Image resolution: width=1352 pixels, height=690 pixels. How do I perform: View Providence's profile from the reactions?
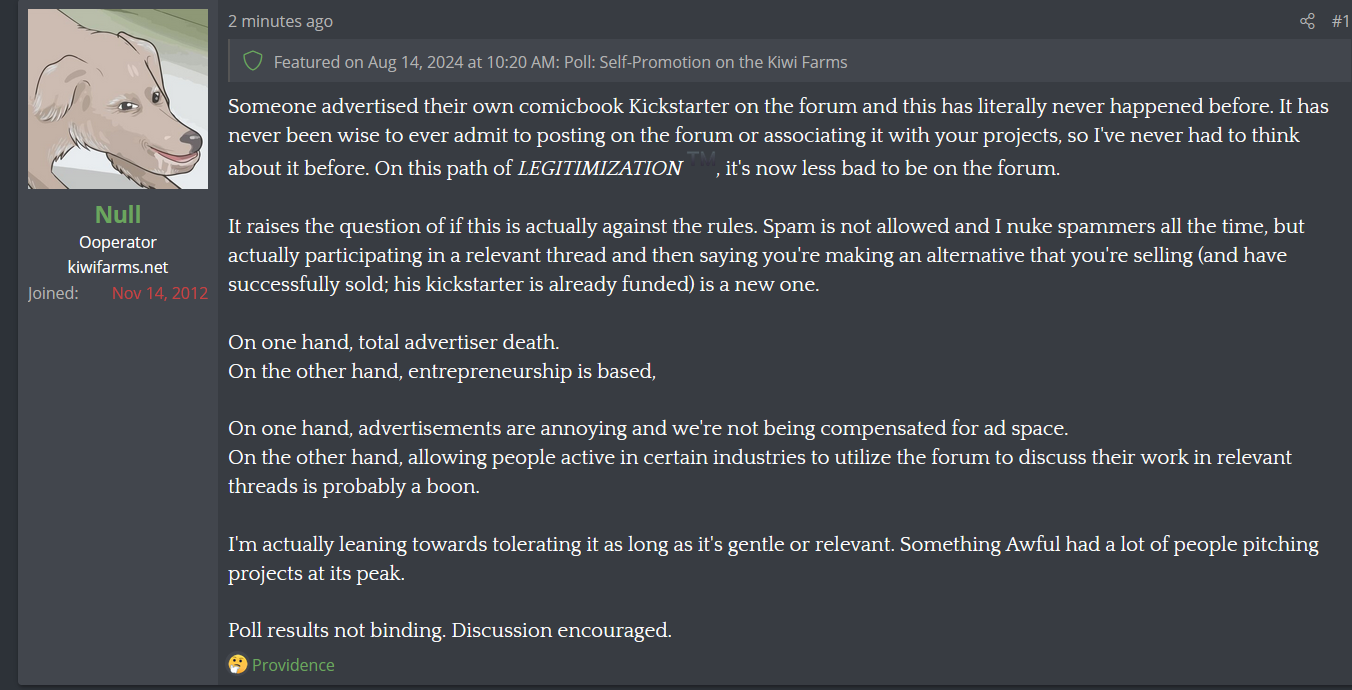pos(293,665)
